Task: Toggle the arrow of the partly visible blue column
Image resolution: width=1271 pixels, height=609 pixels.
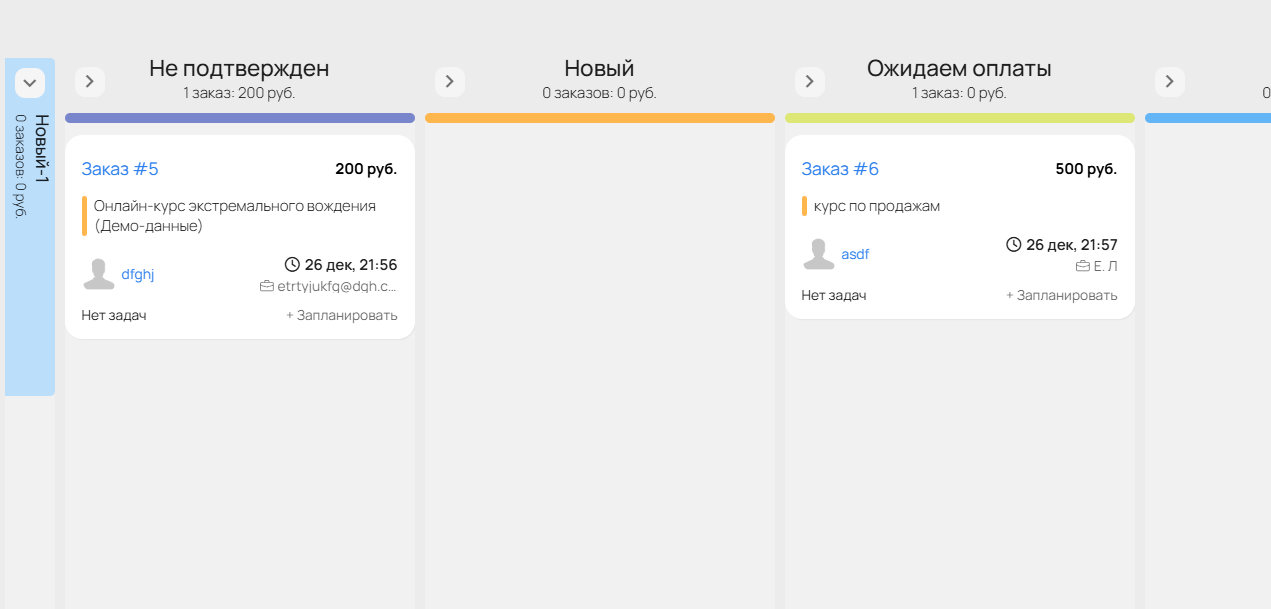Action: pos(1170,82)
